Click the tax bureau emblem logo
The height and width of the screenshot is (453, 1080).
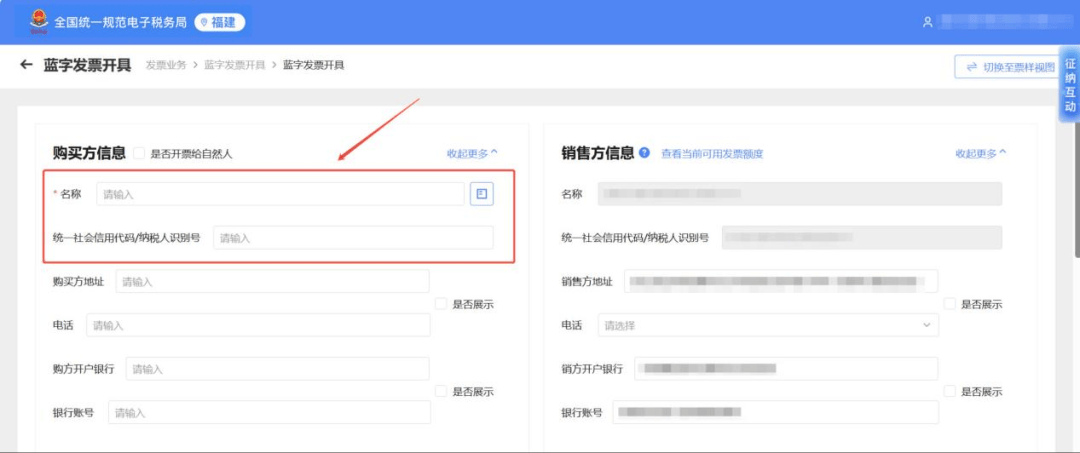(x=38, y=22)
